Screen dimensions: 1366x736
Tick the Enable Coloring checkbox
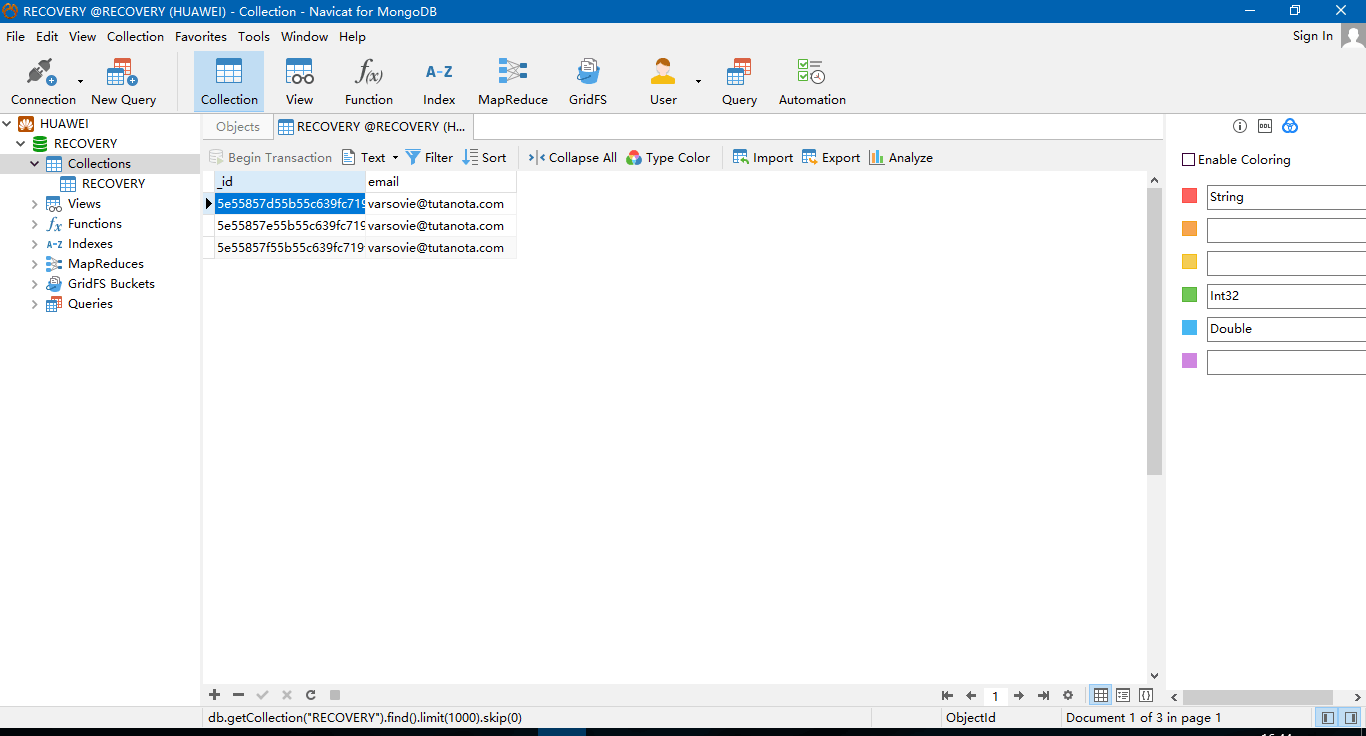tap(1189, 160)
